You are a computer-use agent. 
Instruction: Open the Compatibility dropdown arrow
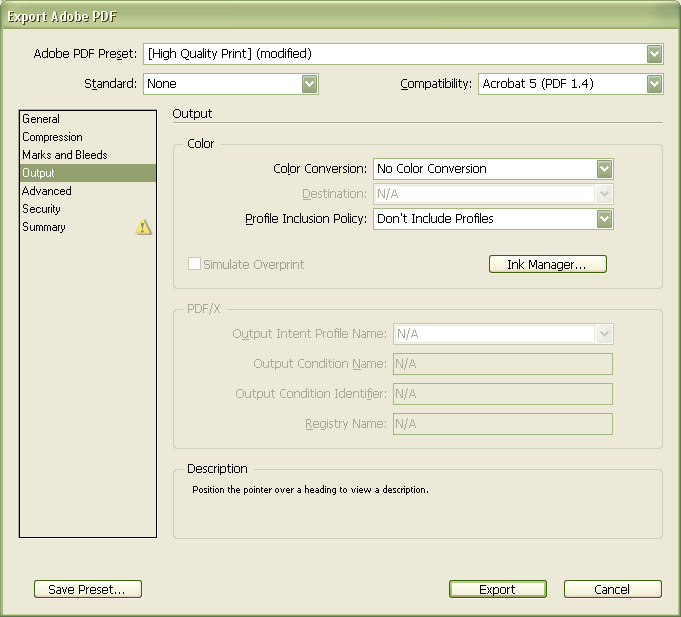point(654,84)
